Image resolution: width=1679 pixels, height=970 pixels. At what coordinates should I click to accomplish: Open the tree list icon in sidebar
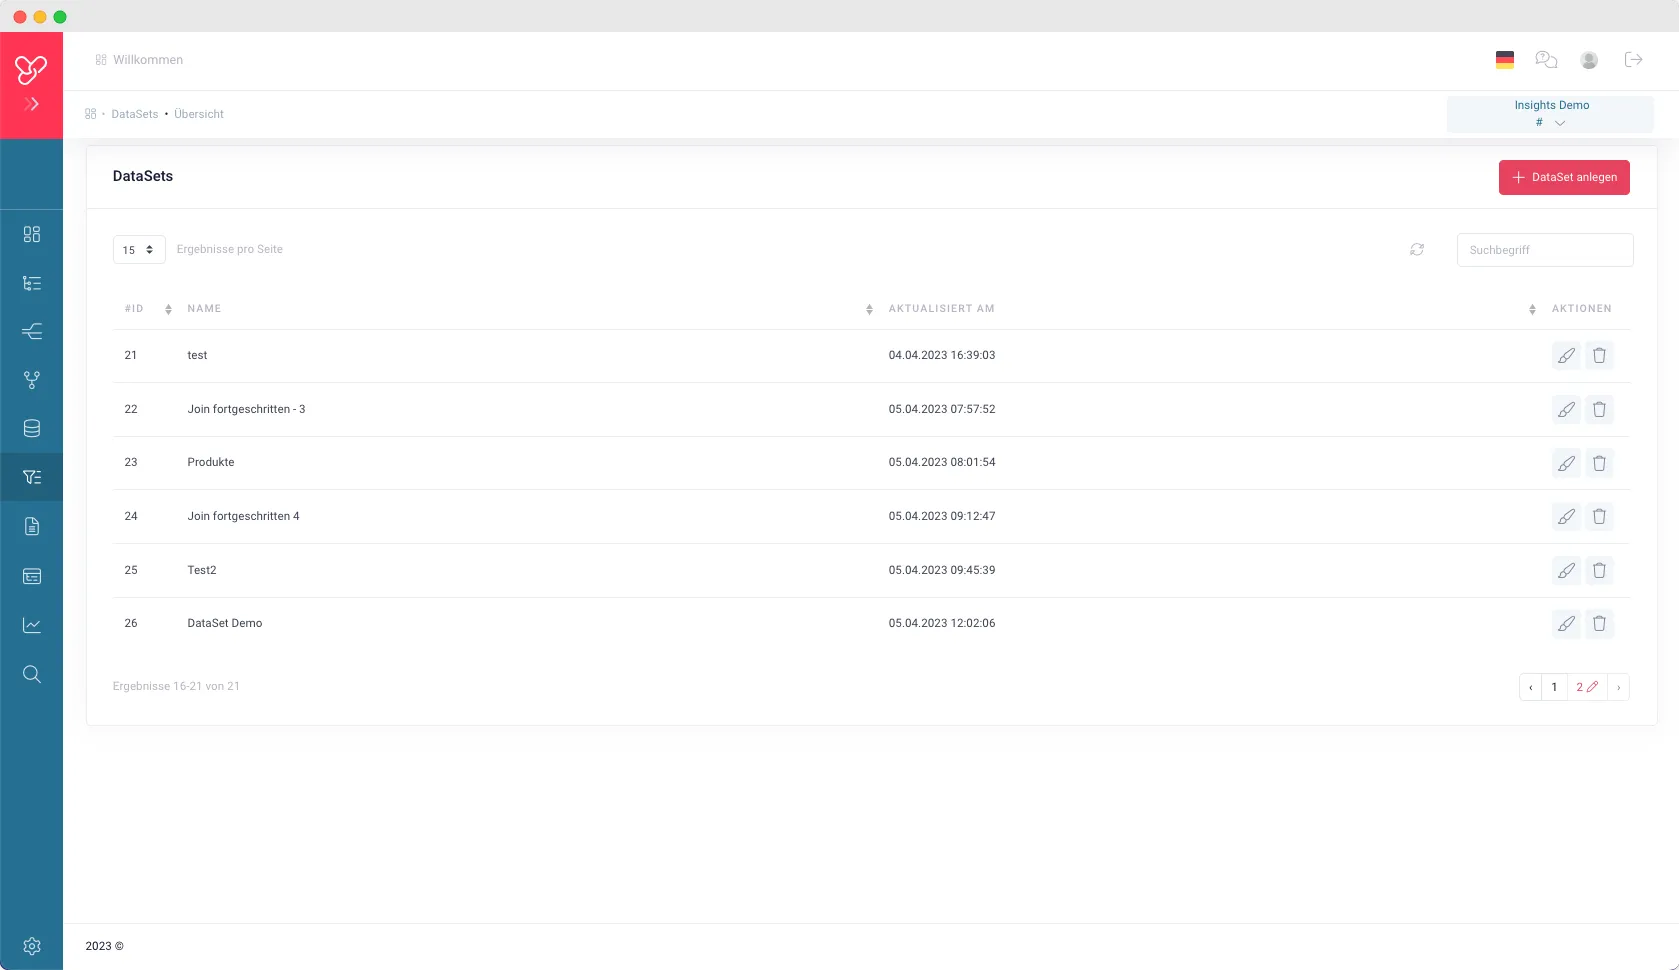(x=32, y=283)
